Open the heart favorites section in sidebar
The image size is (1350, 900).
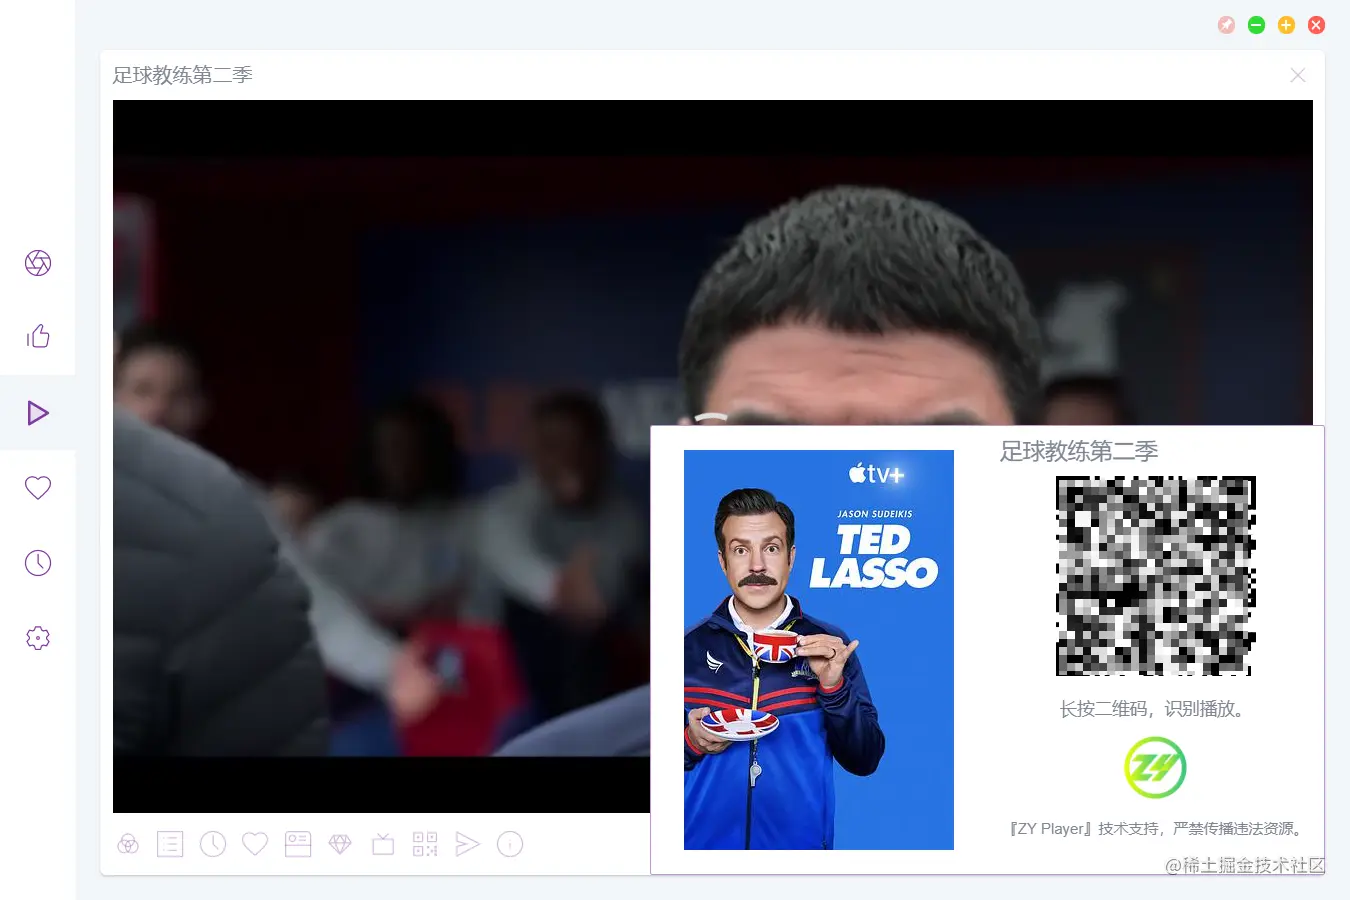[x=38, y=488]
